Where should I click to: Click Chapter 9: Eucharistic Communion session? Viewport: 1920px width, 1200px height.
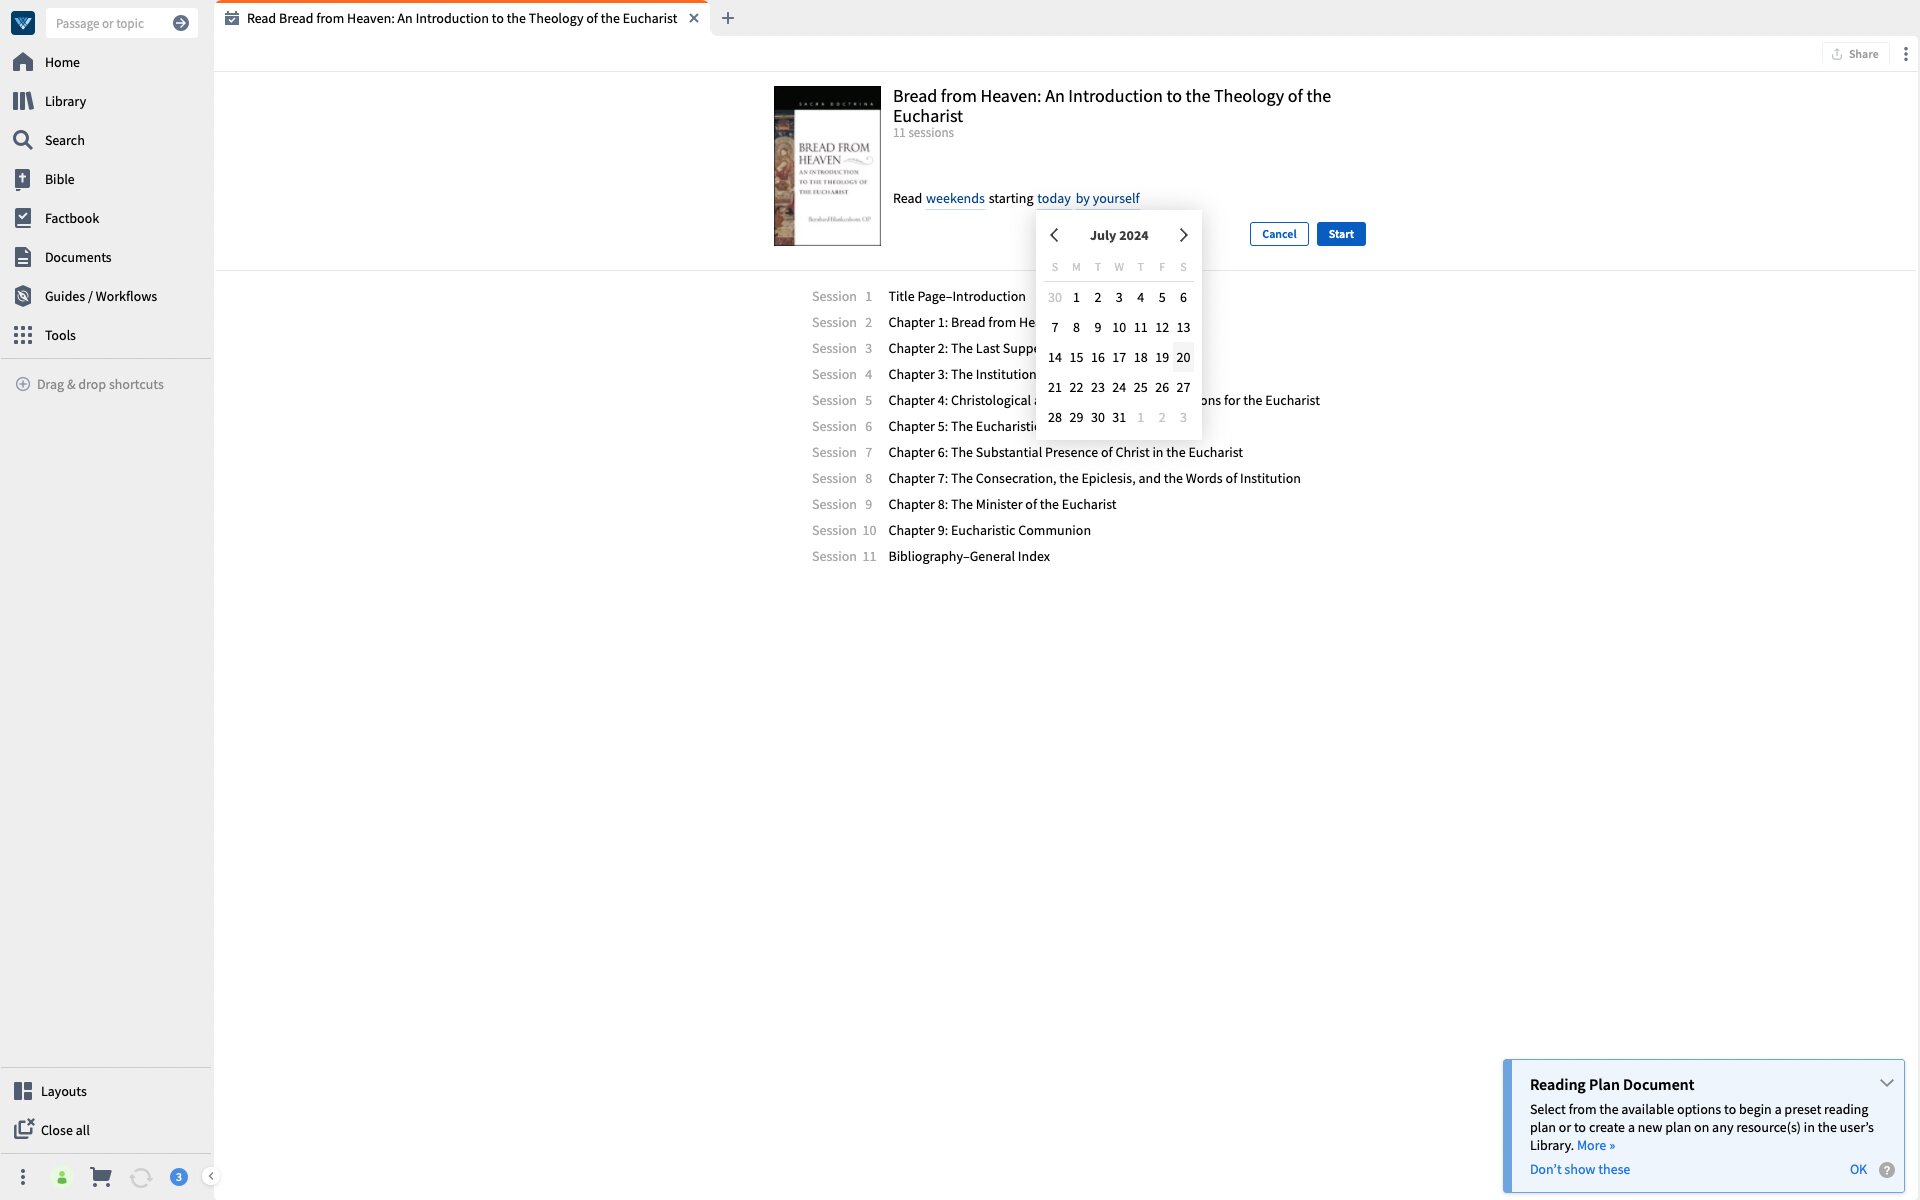[x=989, y=530]
